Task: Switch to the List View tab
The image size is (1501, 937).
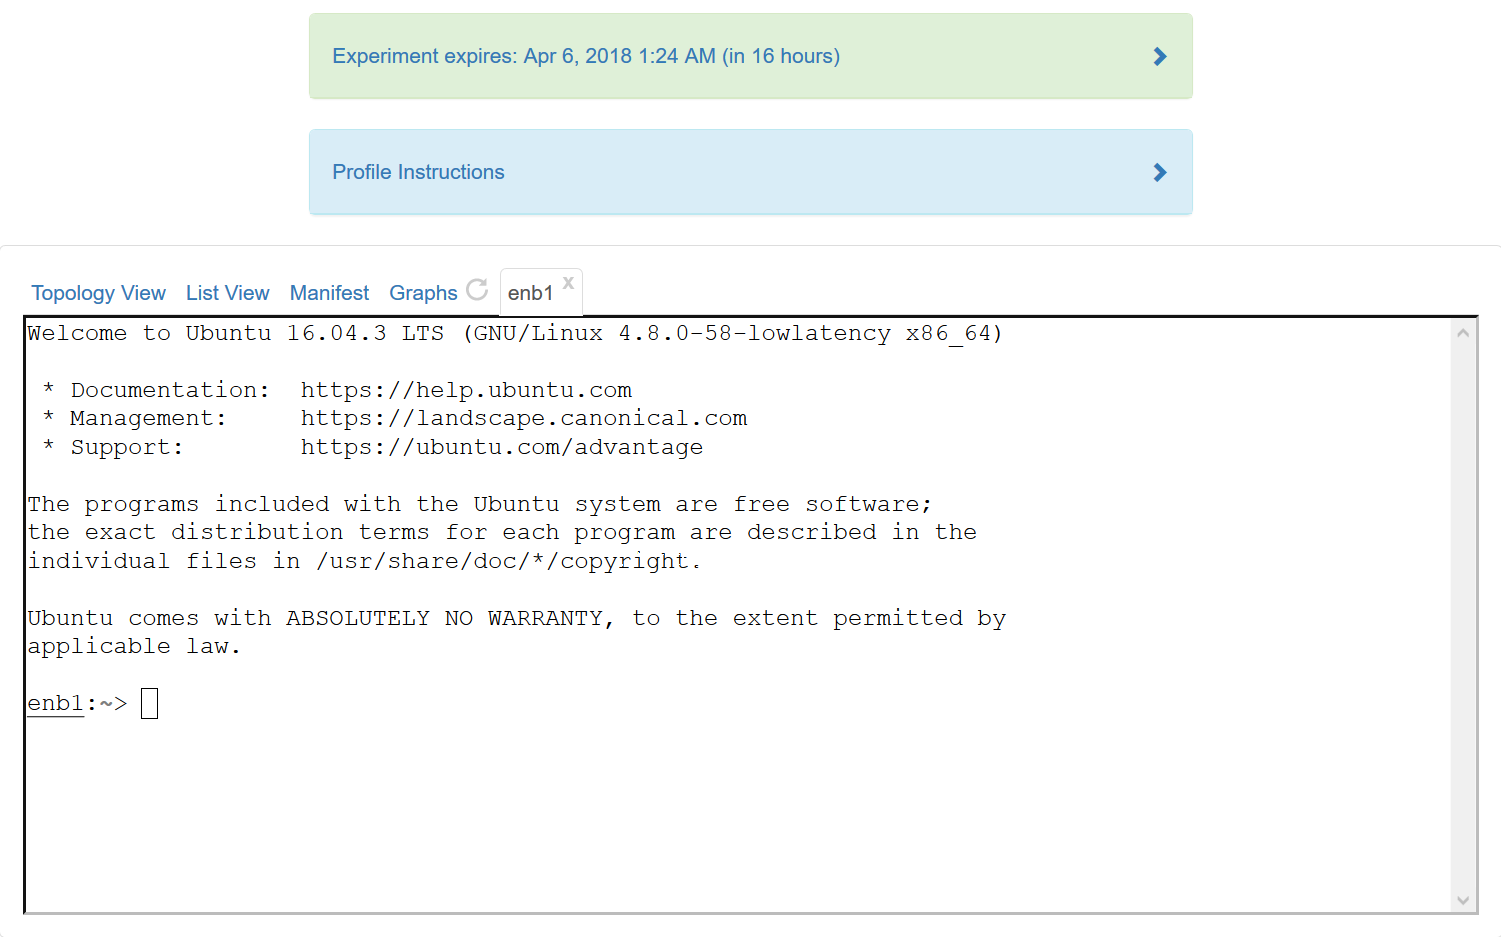Action: pyautogui.click(x=227, y=293)
